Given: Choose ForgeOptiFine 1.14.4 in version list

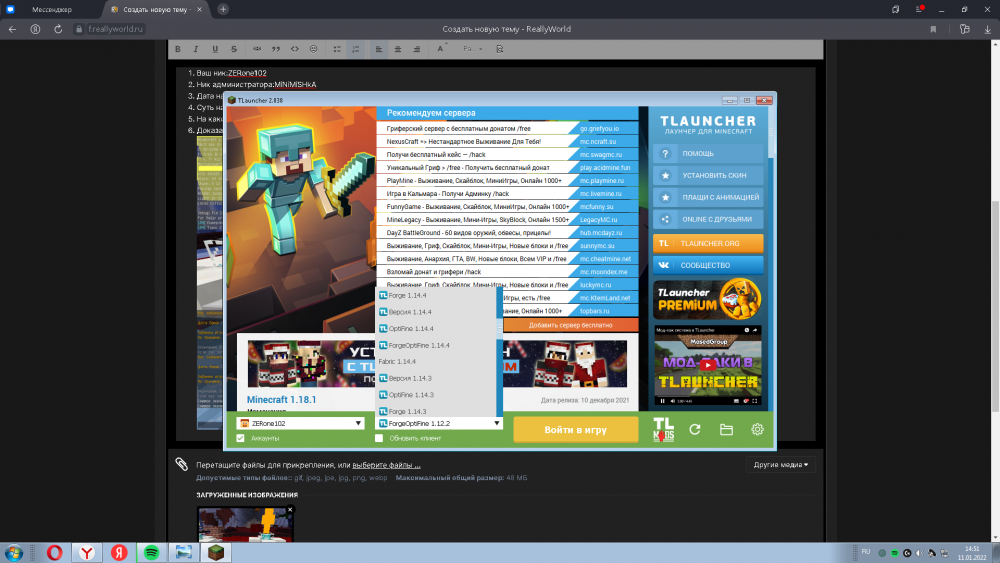Looking at the screenshot, I should tap(436, 345).
